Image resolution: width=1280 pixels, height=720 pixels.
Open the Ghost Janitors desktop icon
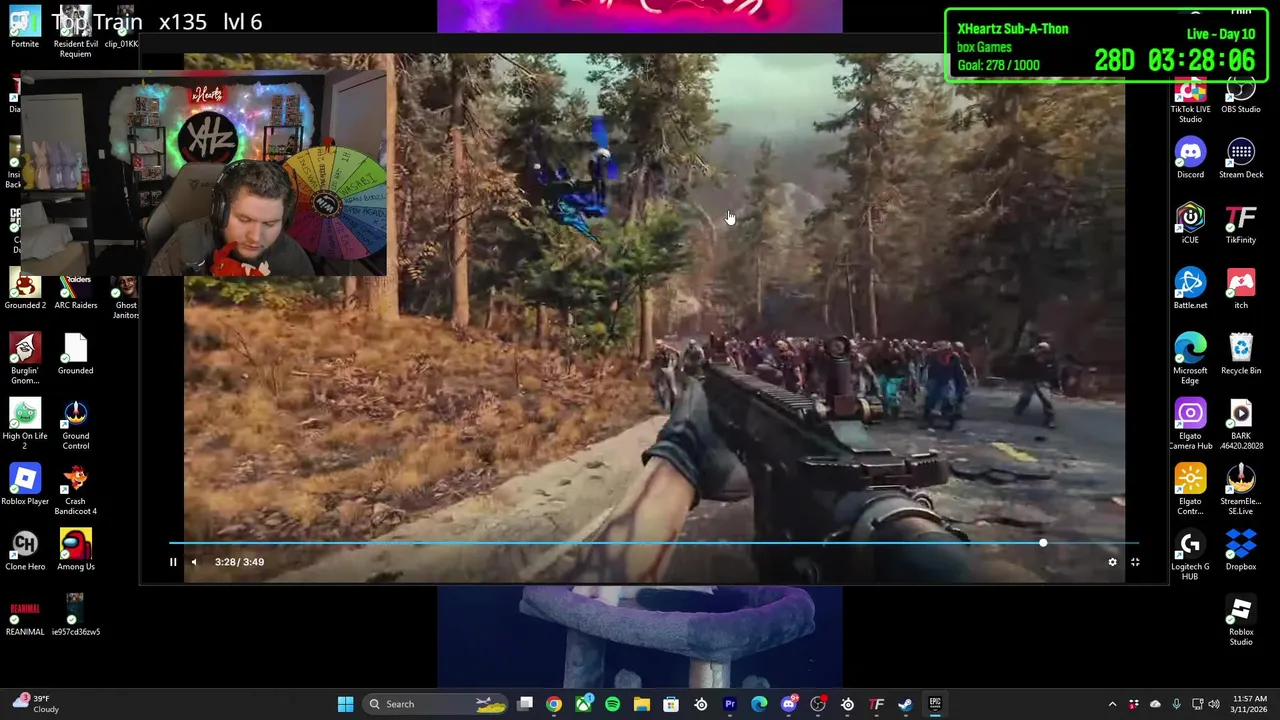click(126, 297)
